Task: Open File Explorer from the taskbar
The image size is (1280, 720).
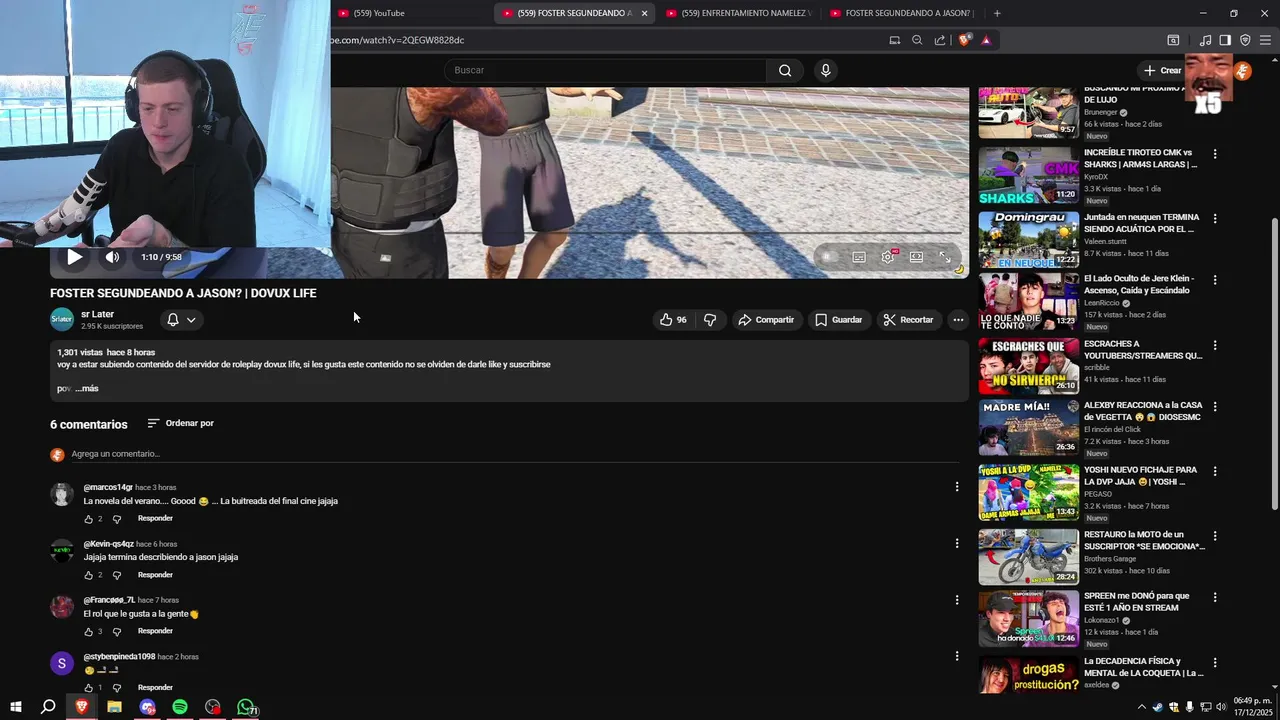Action: coord(114,706)
